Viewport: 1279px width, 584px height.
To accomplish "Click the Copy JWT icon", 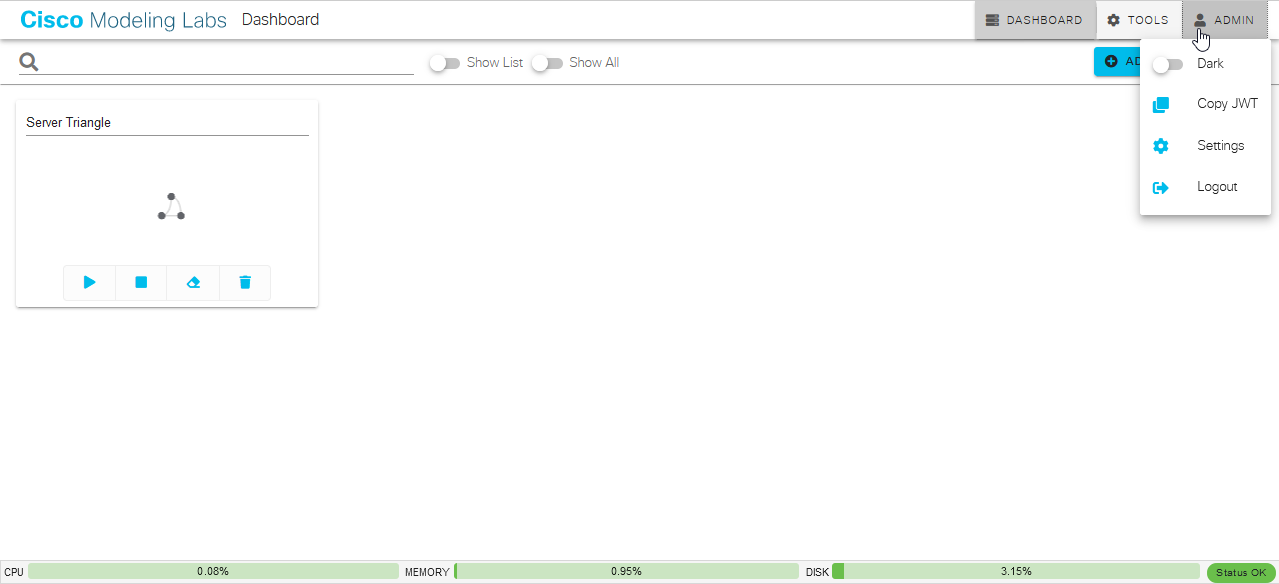I will tap(1161, 104).
